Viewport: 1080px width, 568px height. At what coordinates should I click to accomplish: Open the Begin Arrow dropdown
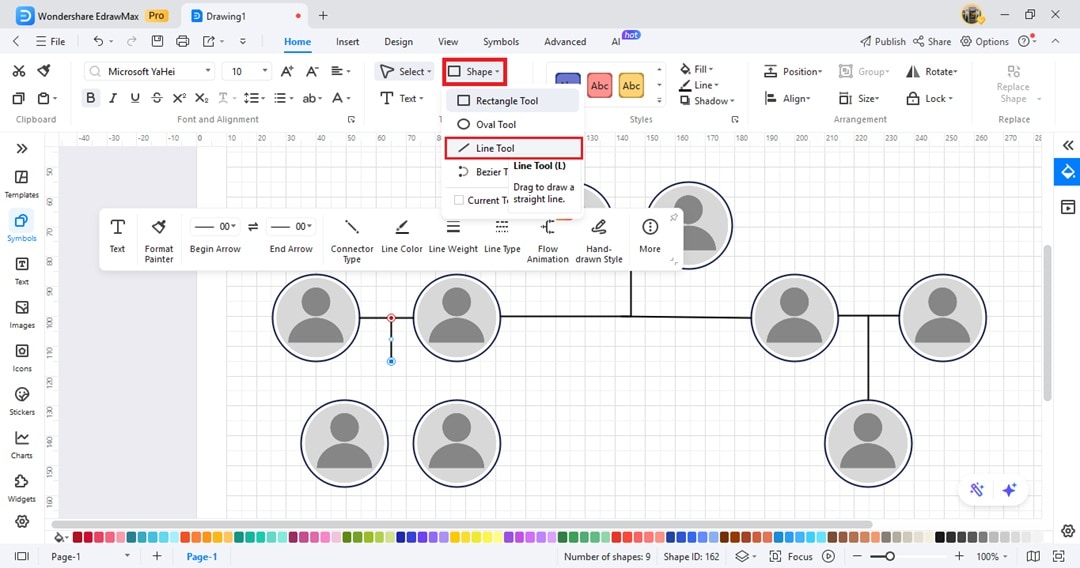215,227
